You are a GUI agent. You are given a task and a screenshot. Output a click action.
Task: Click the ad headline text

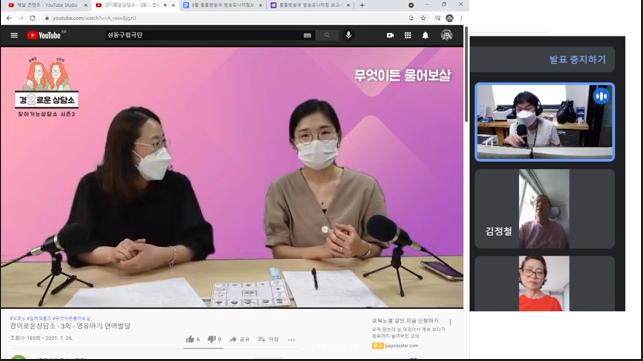click(405, 321)
